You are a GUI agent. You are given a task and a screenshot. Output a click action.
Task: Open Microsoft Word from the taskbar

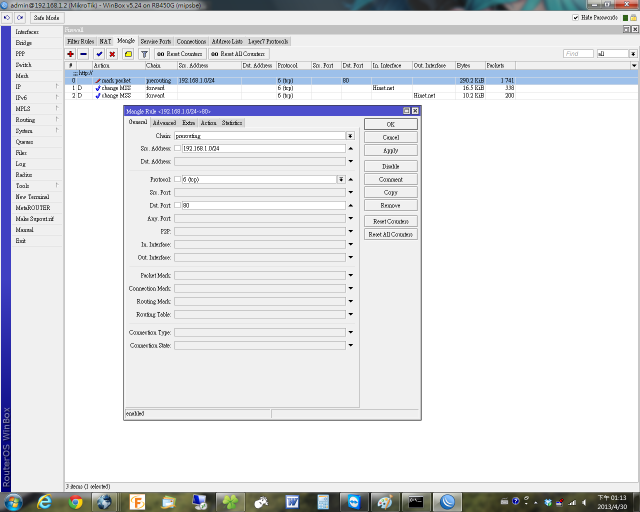tap(292, 502)
